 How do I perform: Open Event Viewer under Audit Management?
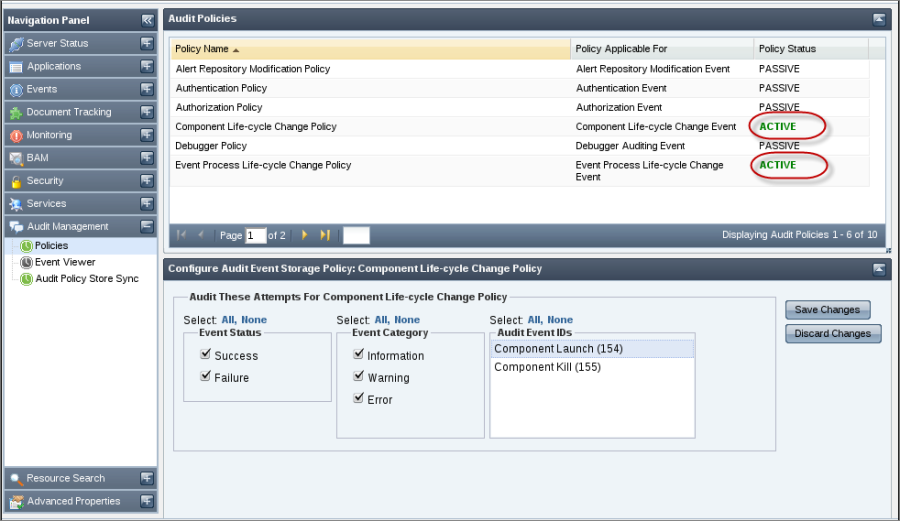65,262
